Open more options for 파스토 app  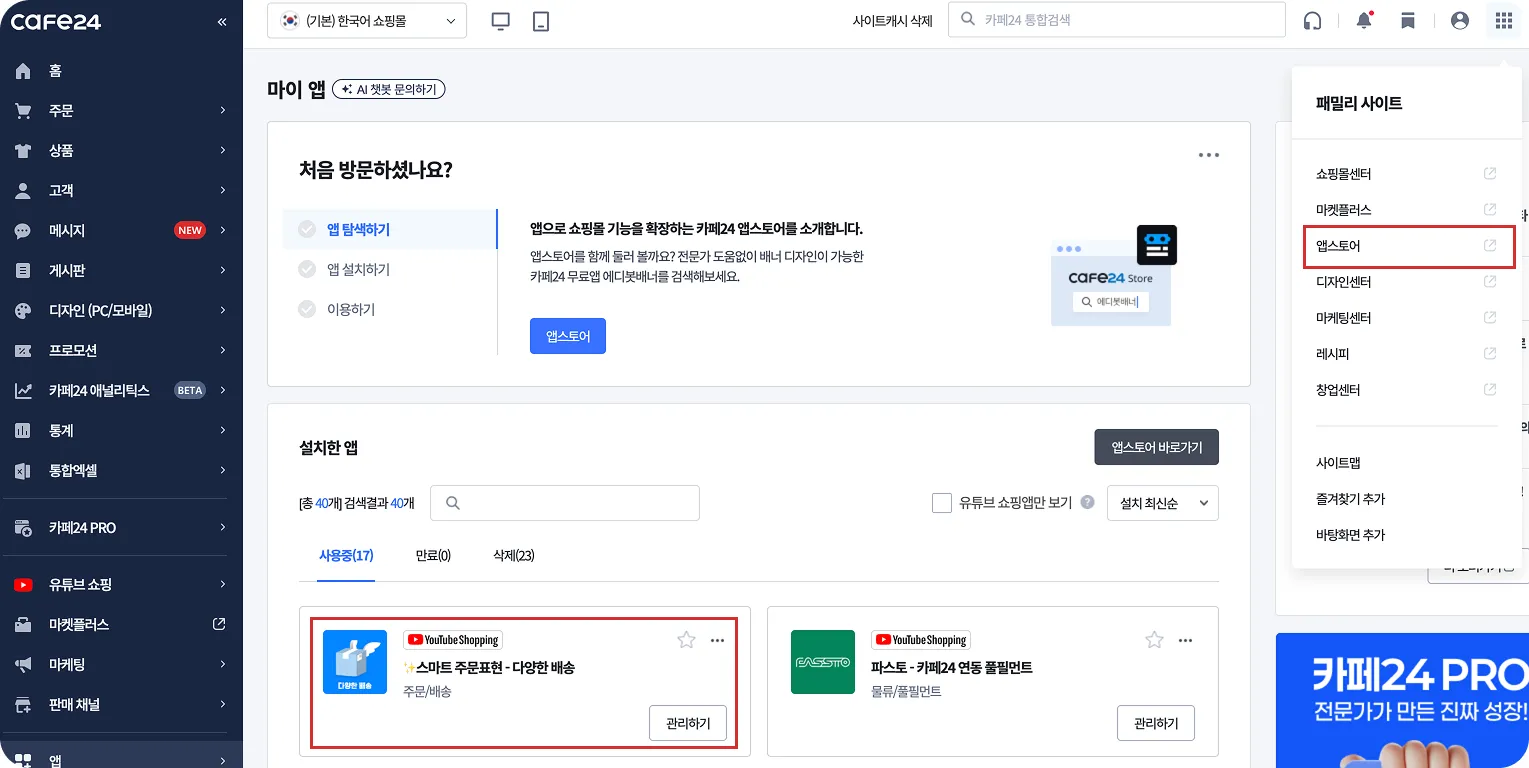point(1186,640)
